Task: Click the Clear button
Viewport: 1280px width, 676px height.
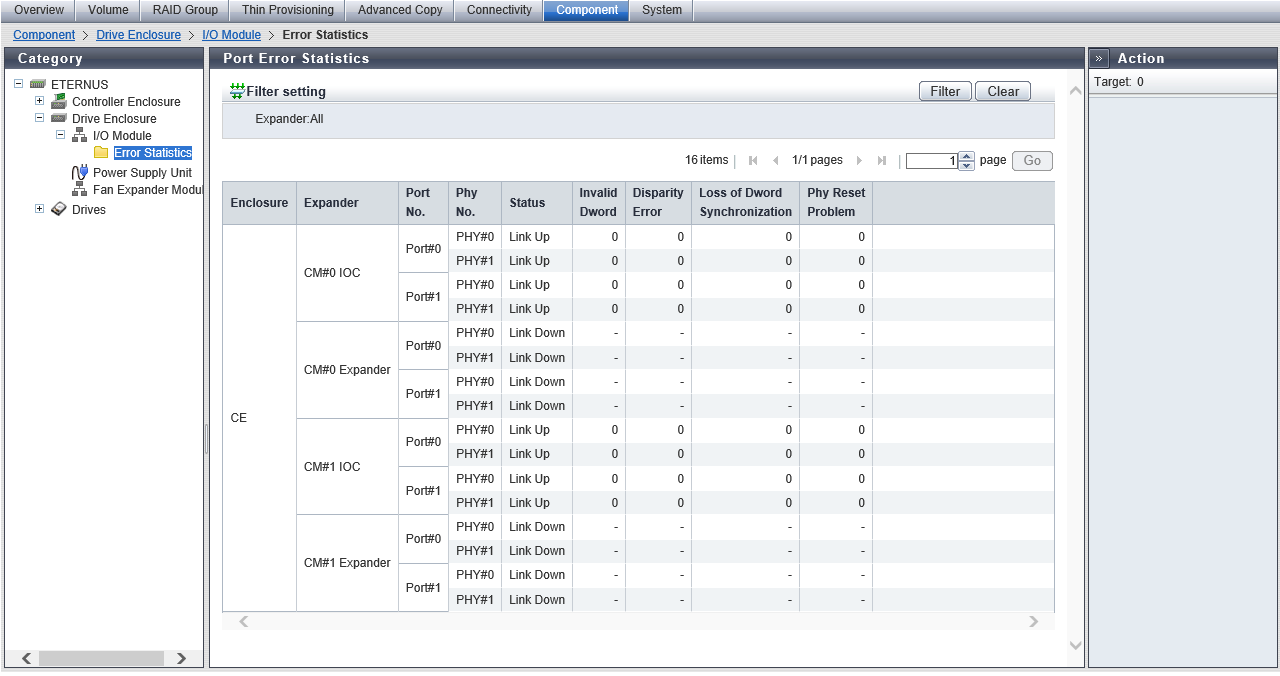Action: click(x=1002, y=91)
